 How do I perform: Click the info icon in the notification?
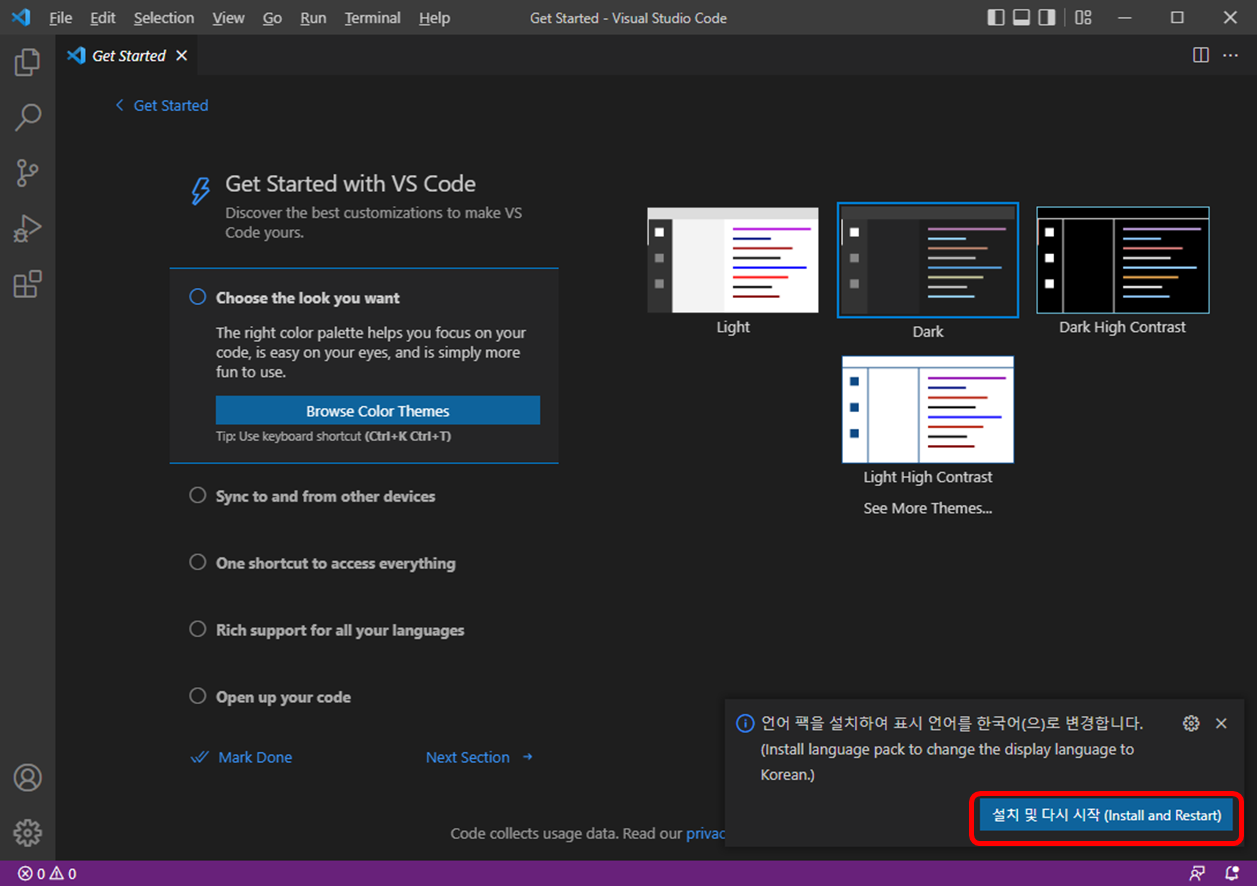click(x=745, y=723)
